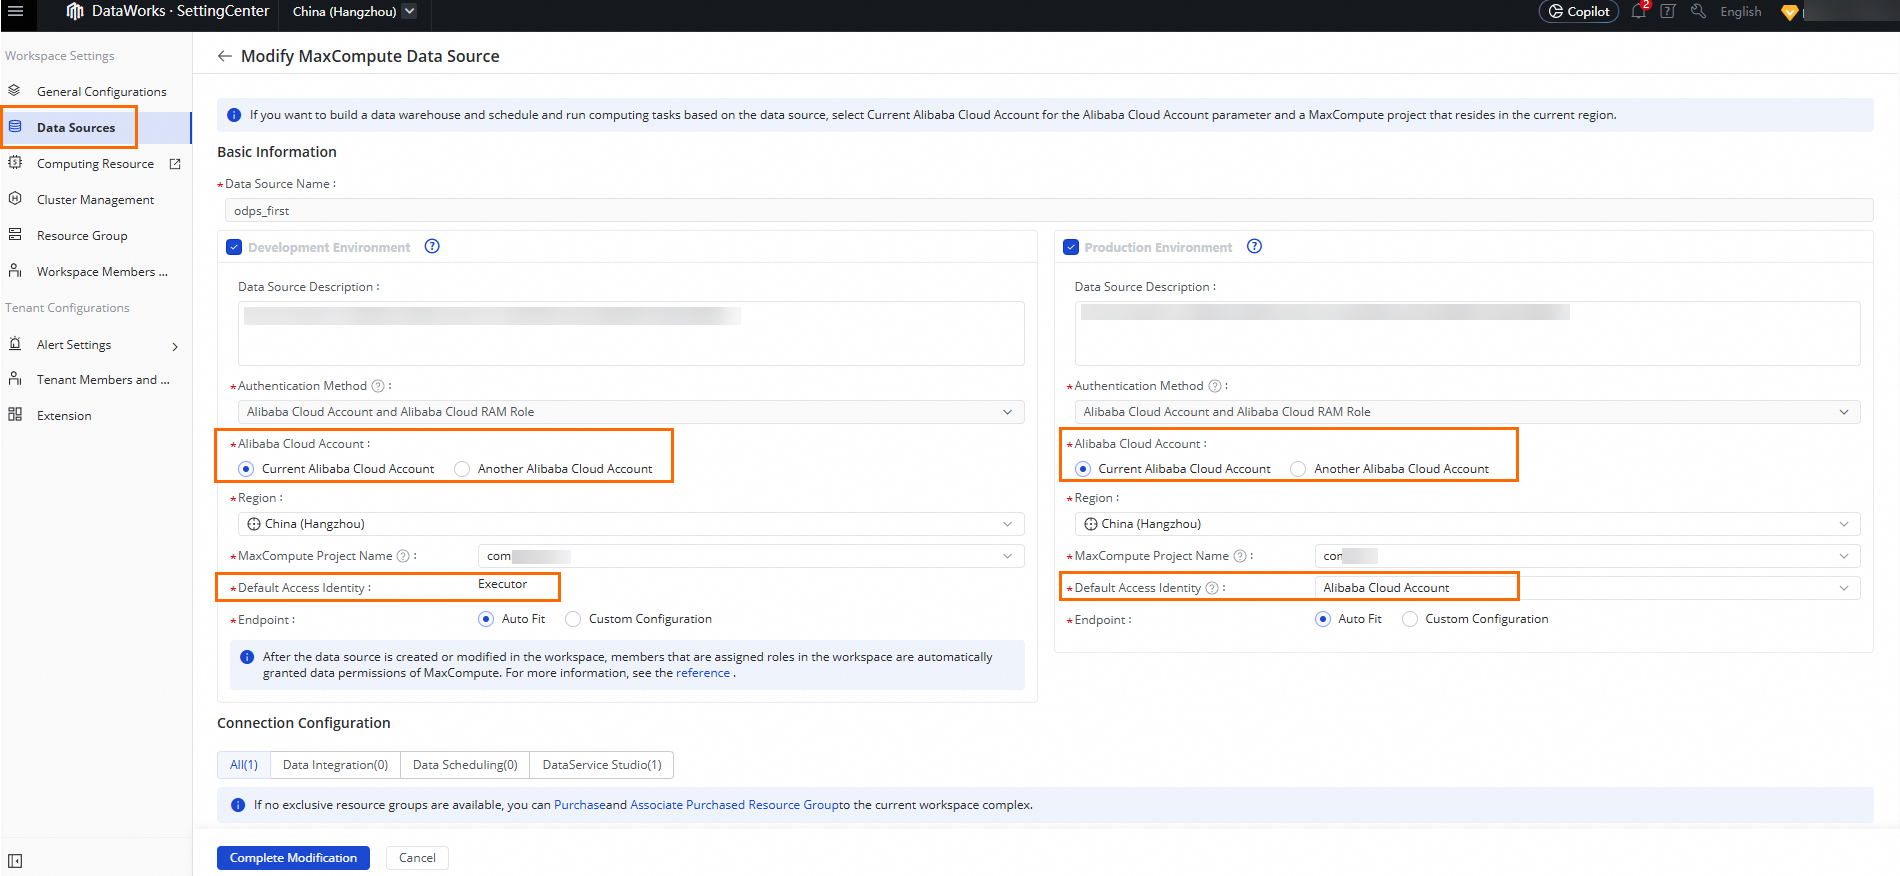This screenshot has height=876, width=1900.
Task: Choose Custom Configuration endpoint for Production
Action: tap(1410, 619)
